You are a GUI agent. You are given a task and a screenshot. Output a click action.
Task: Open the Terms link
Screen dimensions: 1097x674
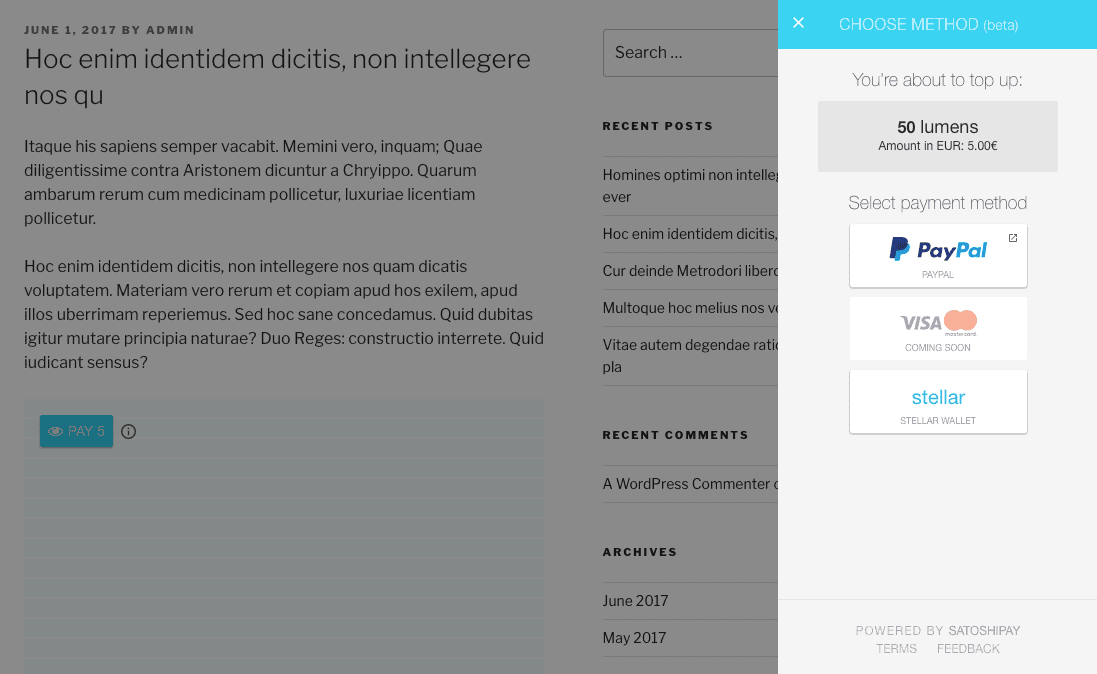pos(896,649)
